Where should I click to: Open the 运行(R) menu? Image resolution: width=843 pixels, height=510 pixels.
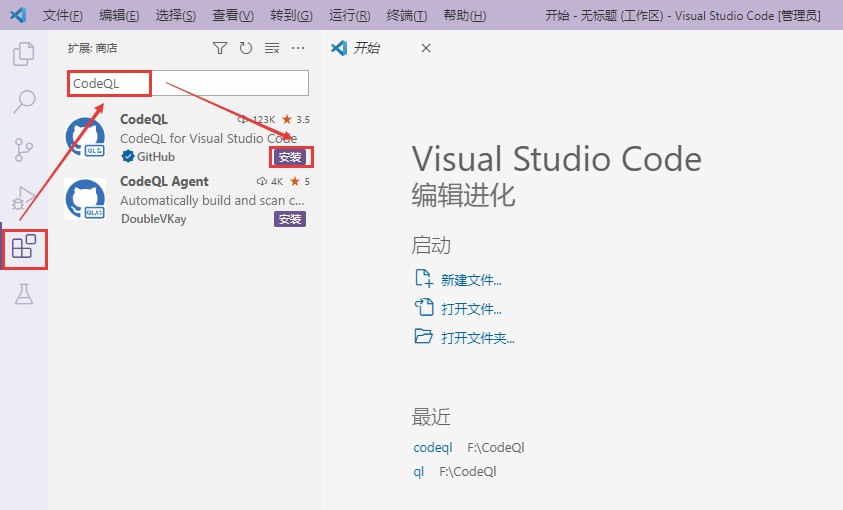(x=349, y=16)
